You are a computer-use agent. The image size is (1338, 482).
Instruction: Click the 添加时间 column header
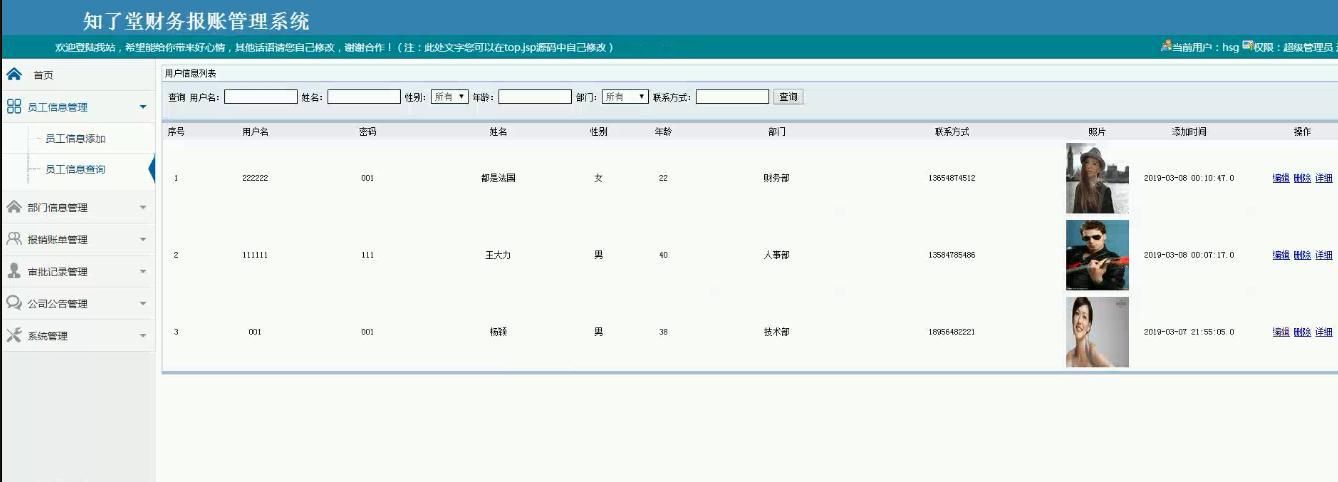(1189, 132)
